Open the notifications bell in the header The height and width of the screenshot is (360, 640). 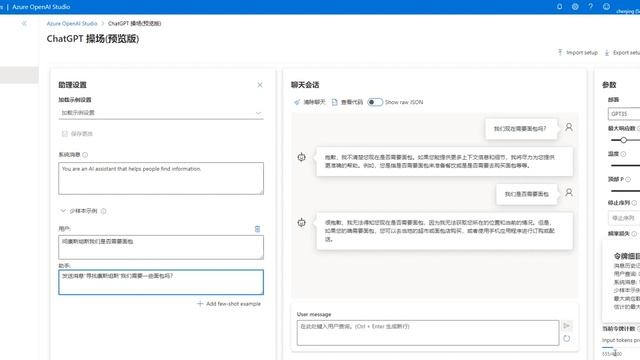point(560,7)
